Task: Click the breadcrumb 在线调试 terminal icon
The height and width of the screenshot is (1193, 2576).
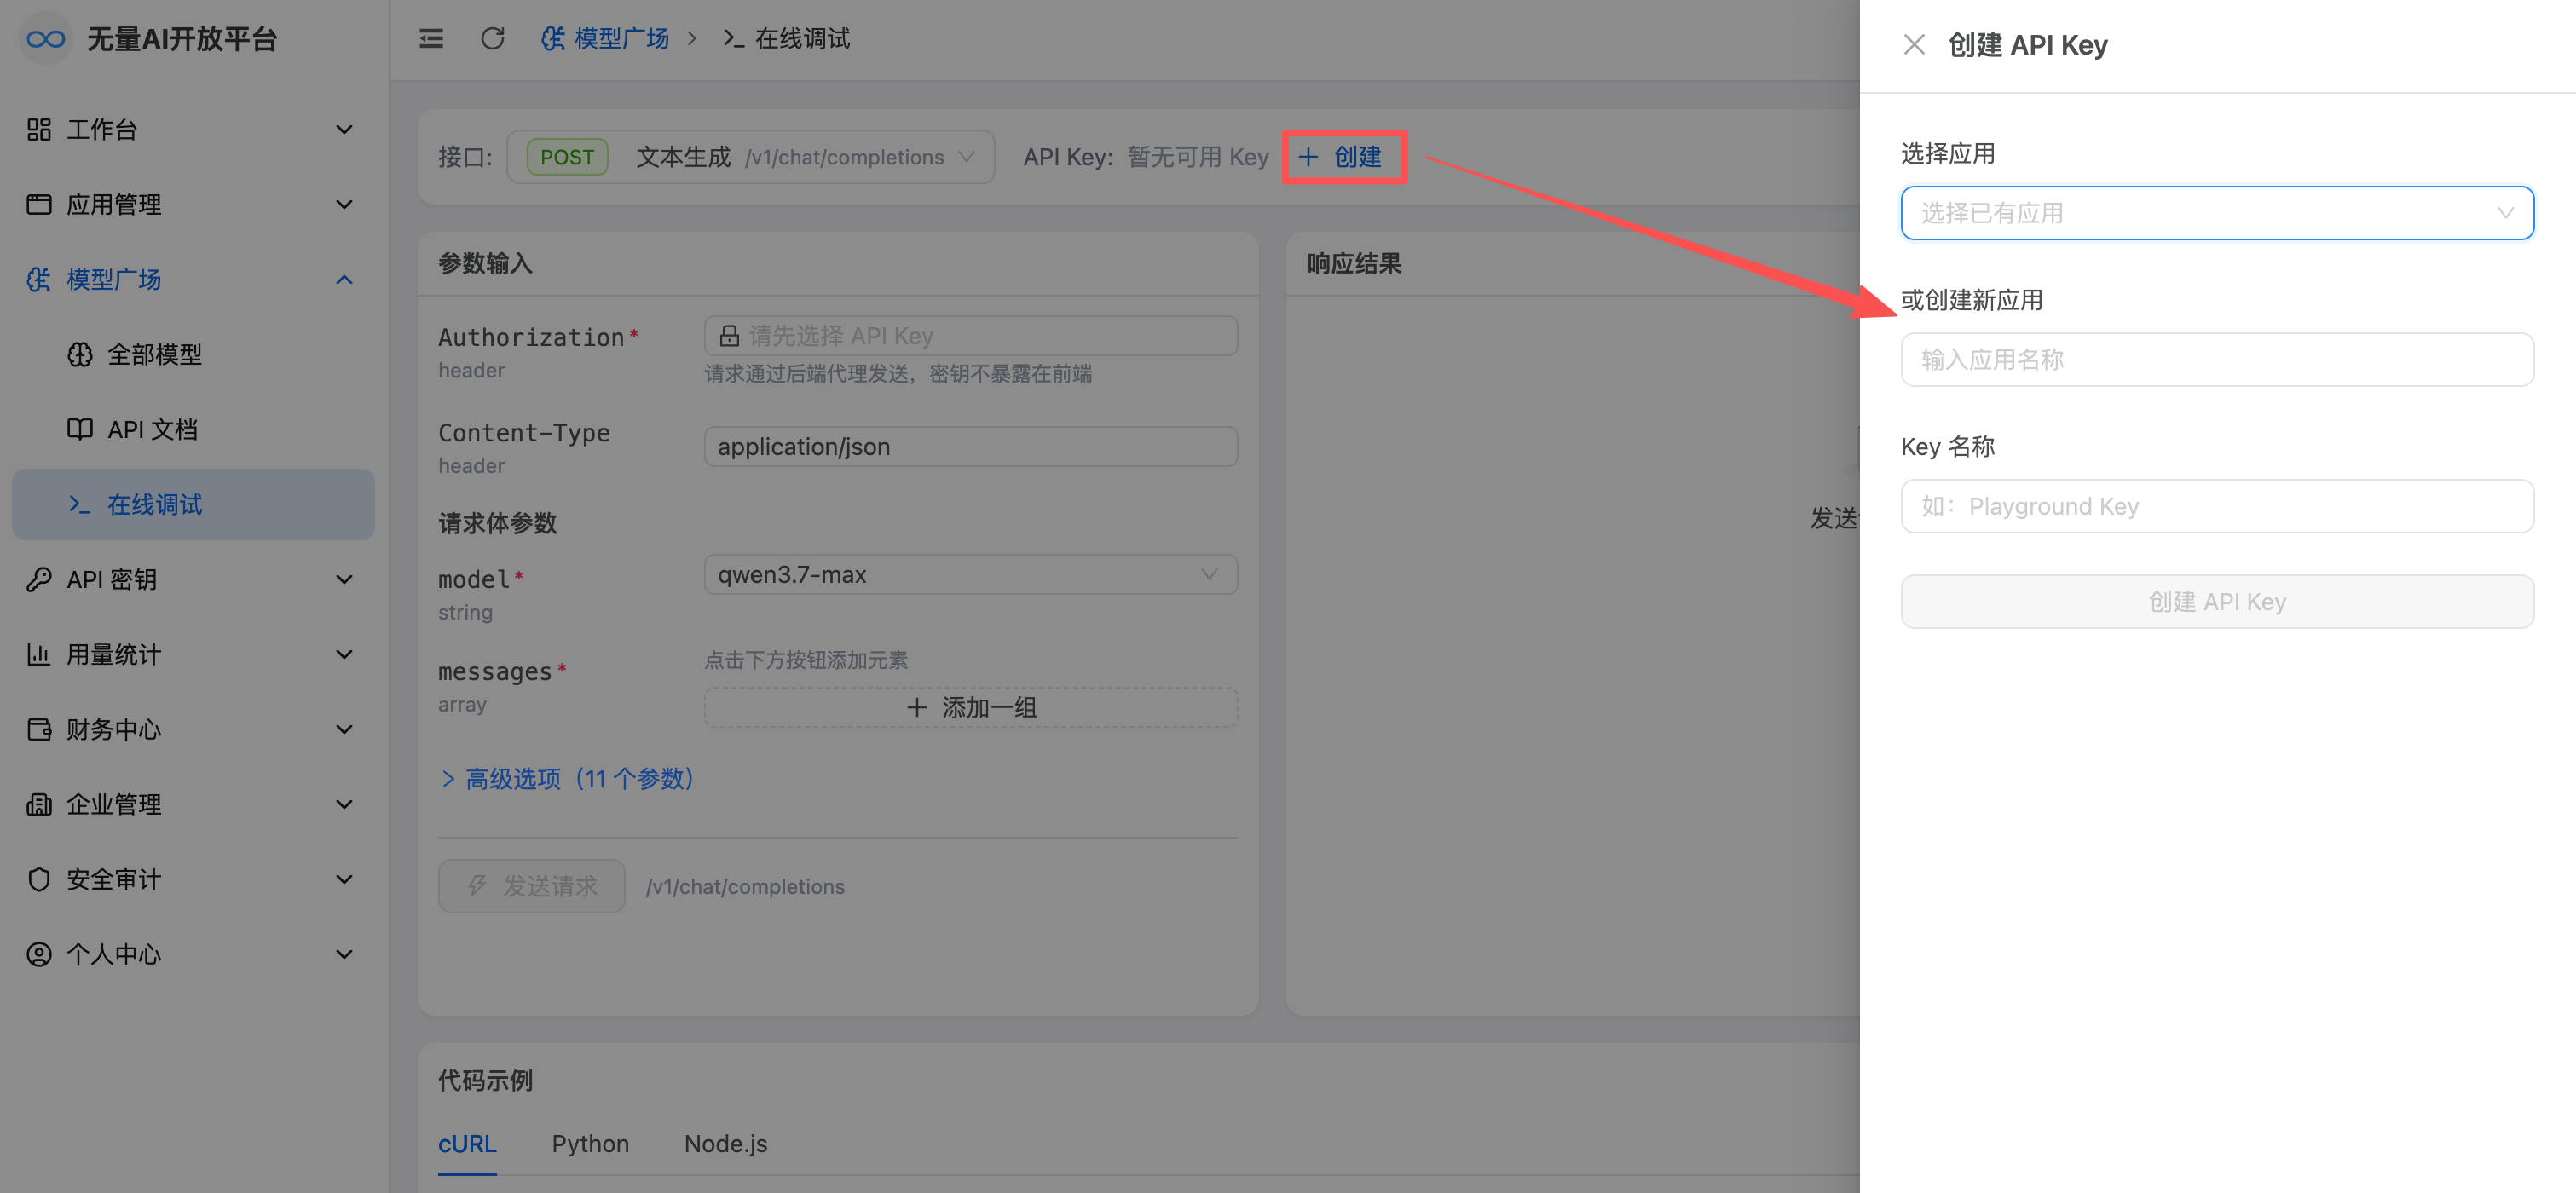Action: (x=734, y=39)
